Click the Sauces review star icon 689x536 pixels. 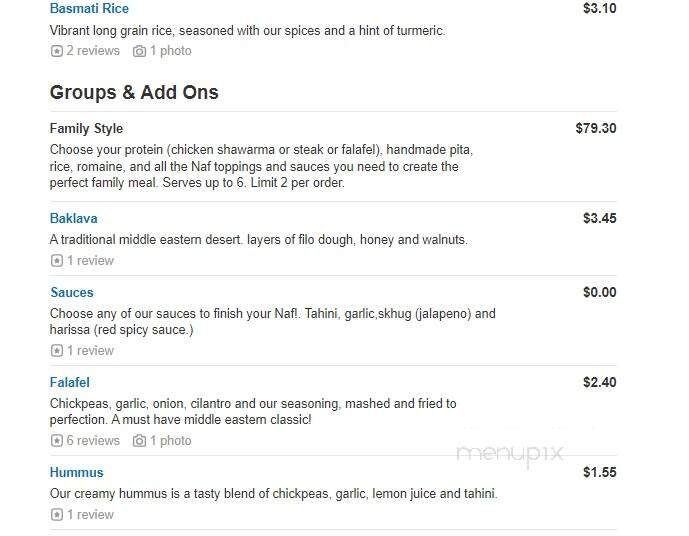pyautogui.click(x=56, y=351)
